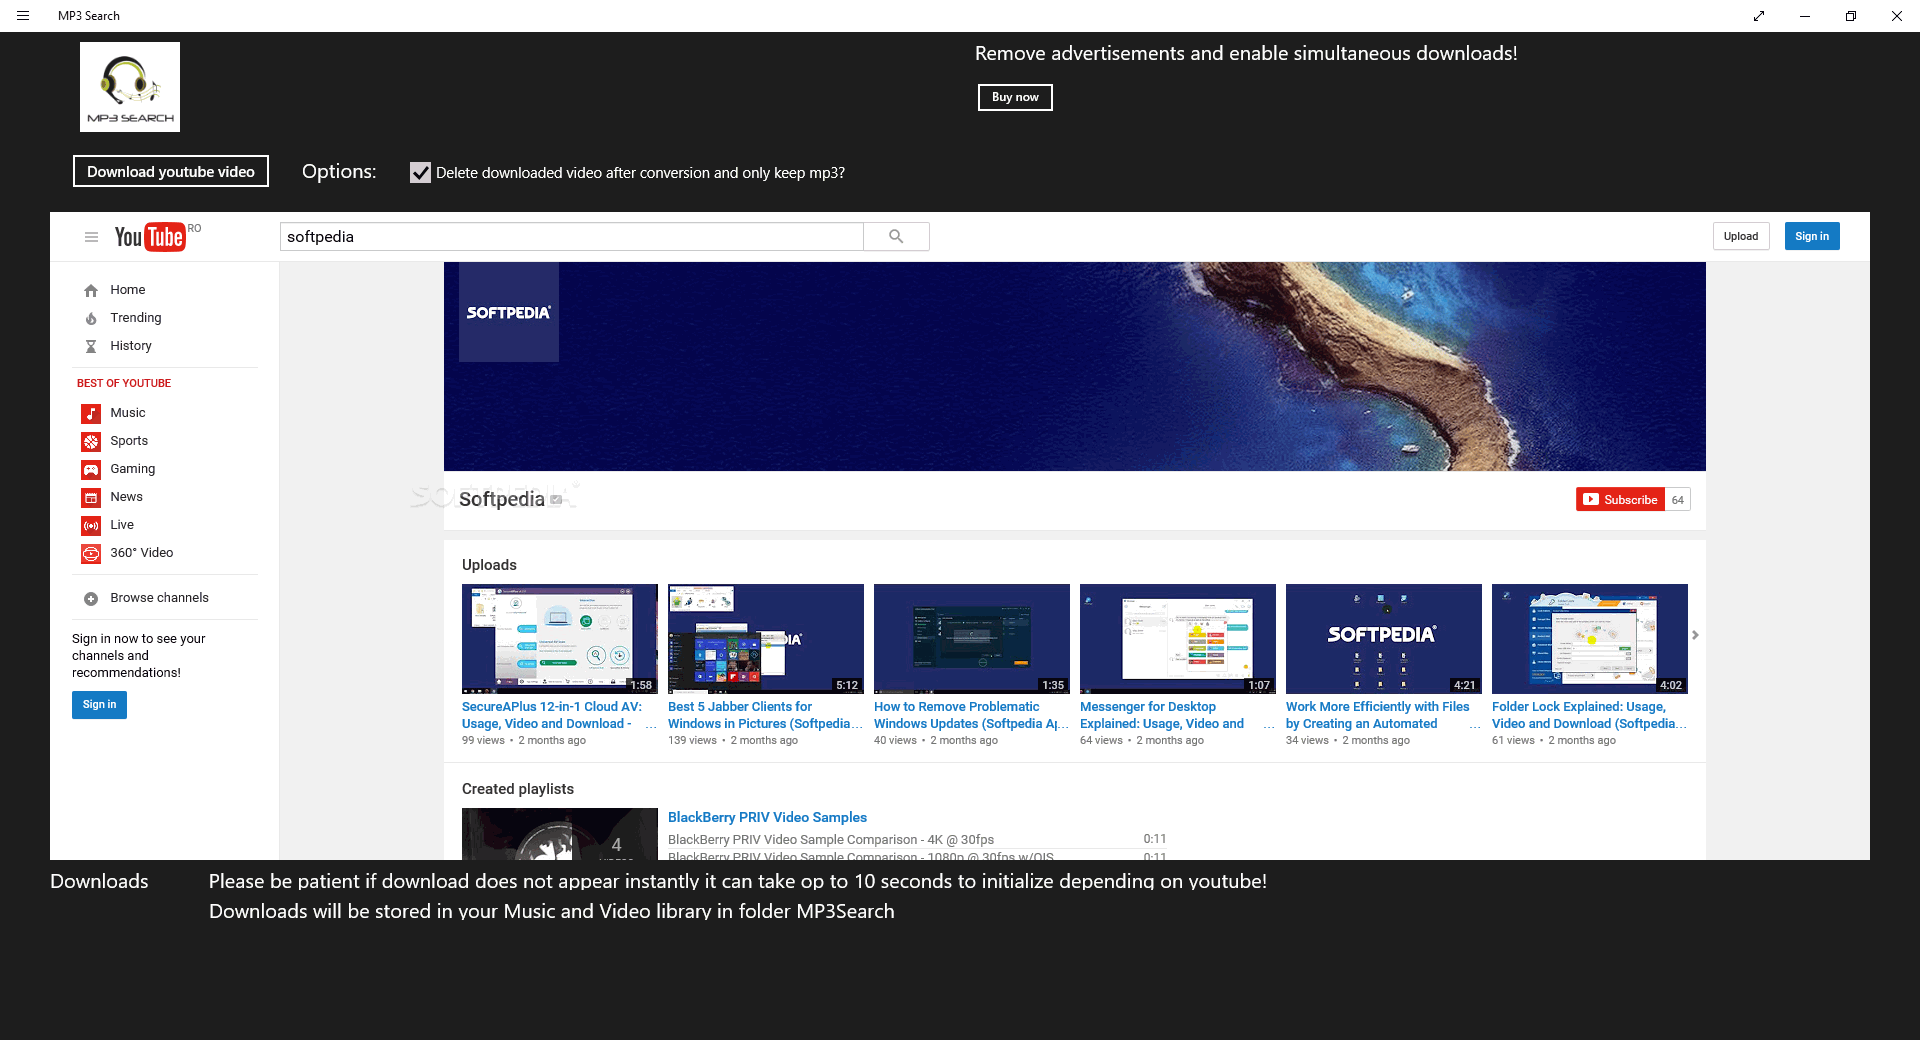
Task: Click the softpedia search input field
Action: (x=570, y=236)
